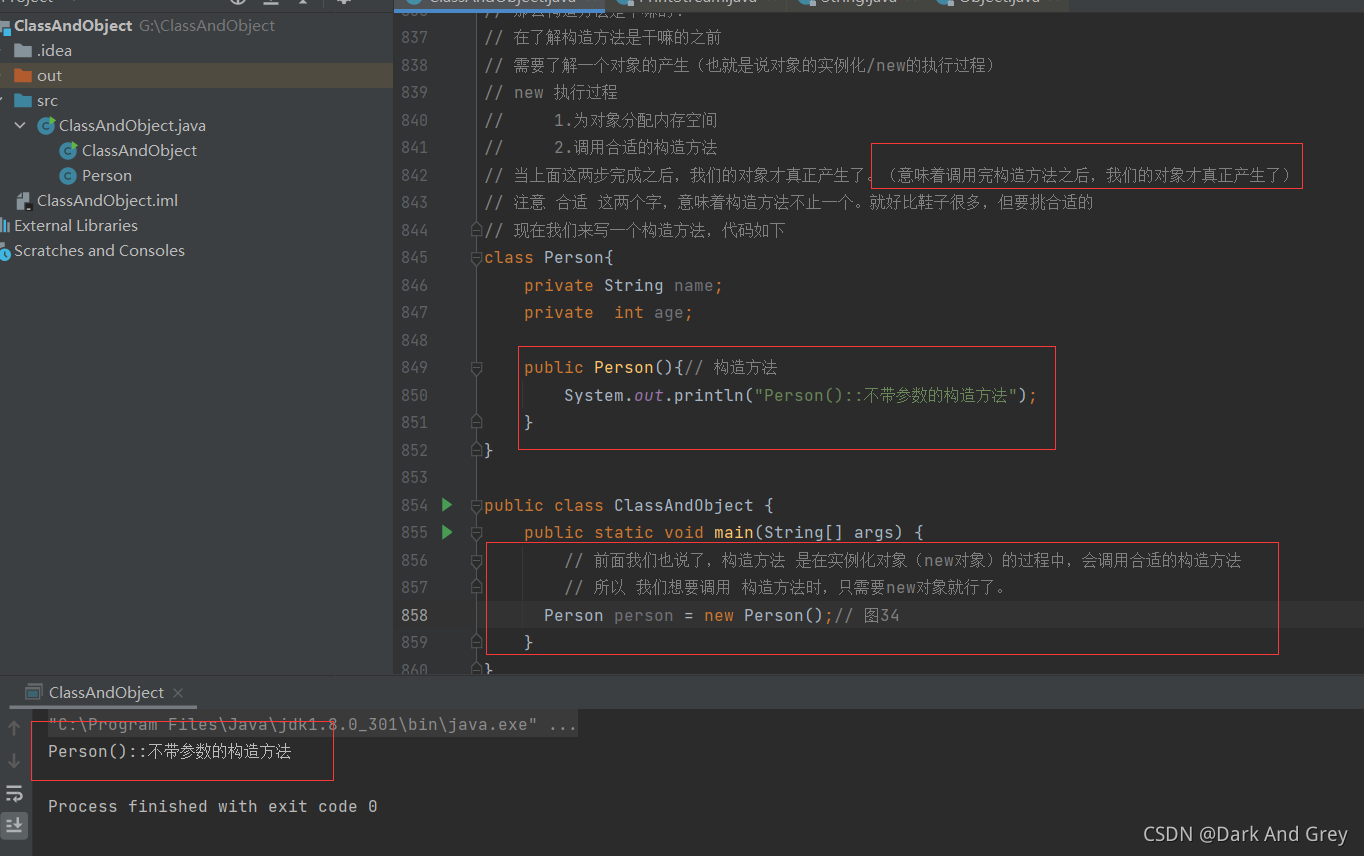Fold class Person at line 845
The image size is (1364, 856).
pos(477,258)
